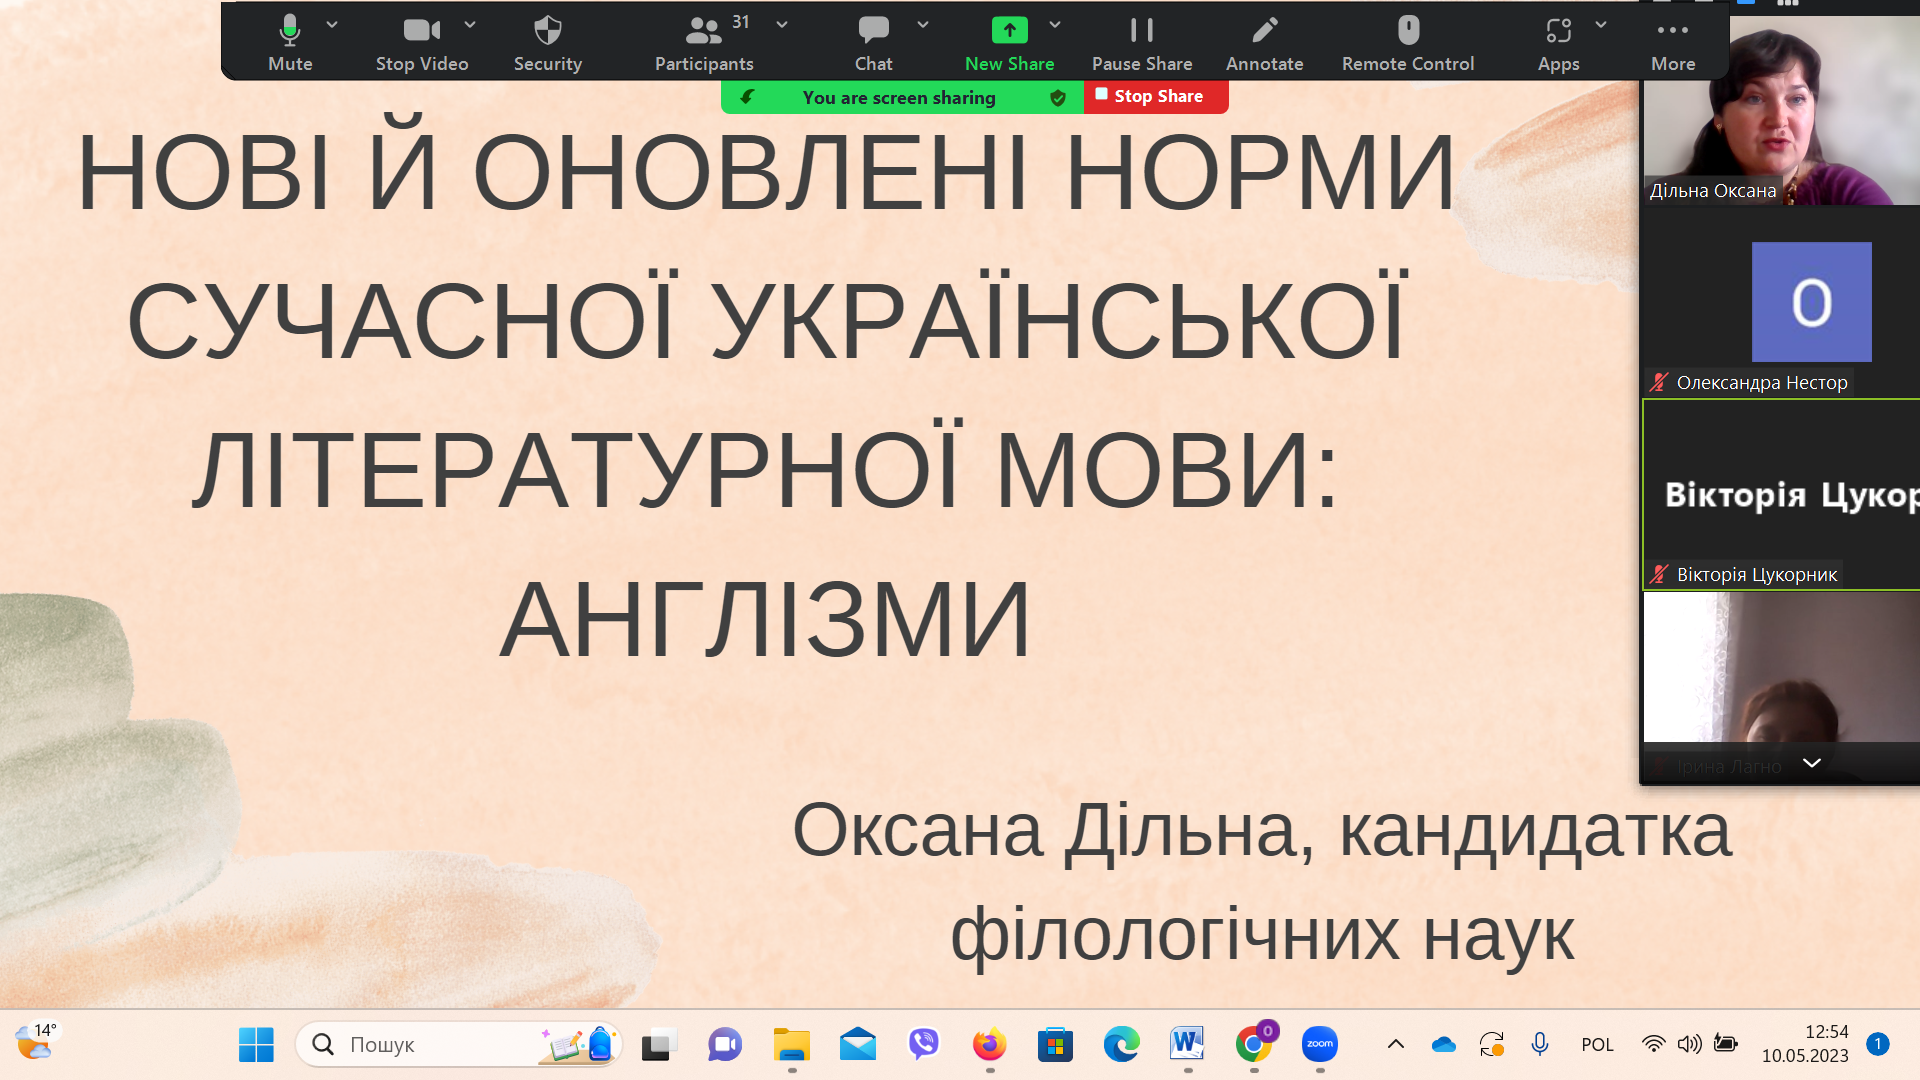Select Вікторія Цукорник video tile
Image resolution: width=1920 pixels, height=1080 pixels.
click(x=1781, y=494)
